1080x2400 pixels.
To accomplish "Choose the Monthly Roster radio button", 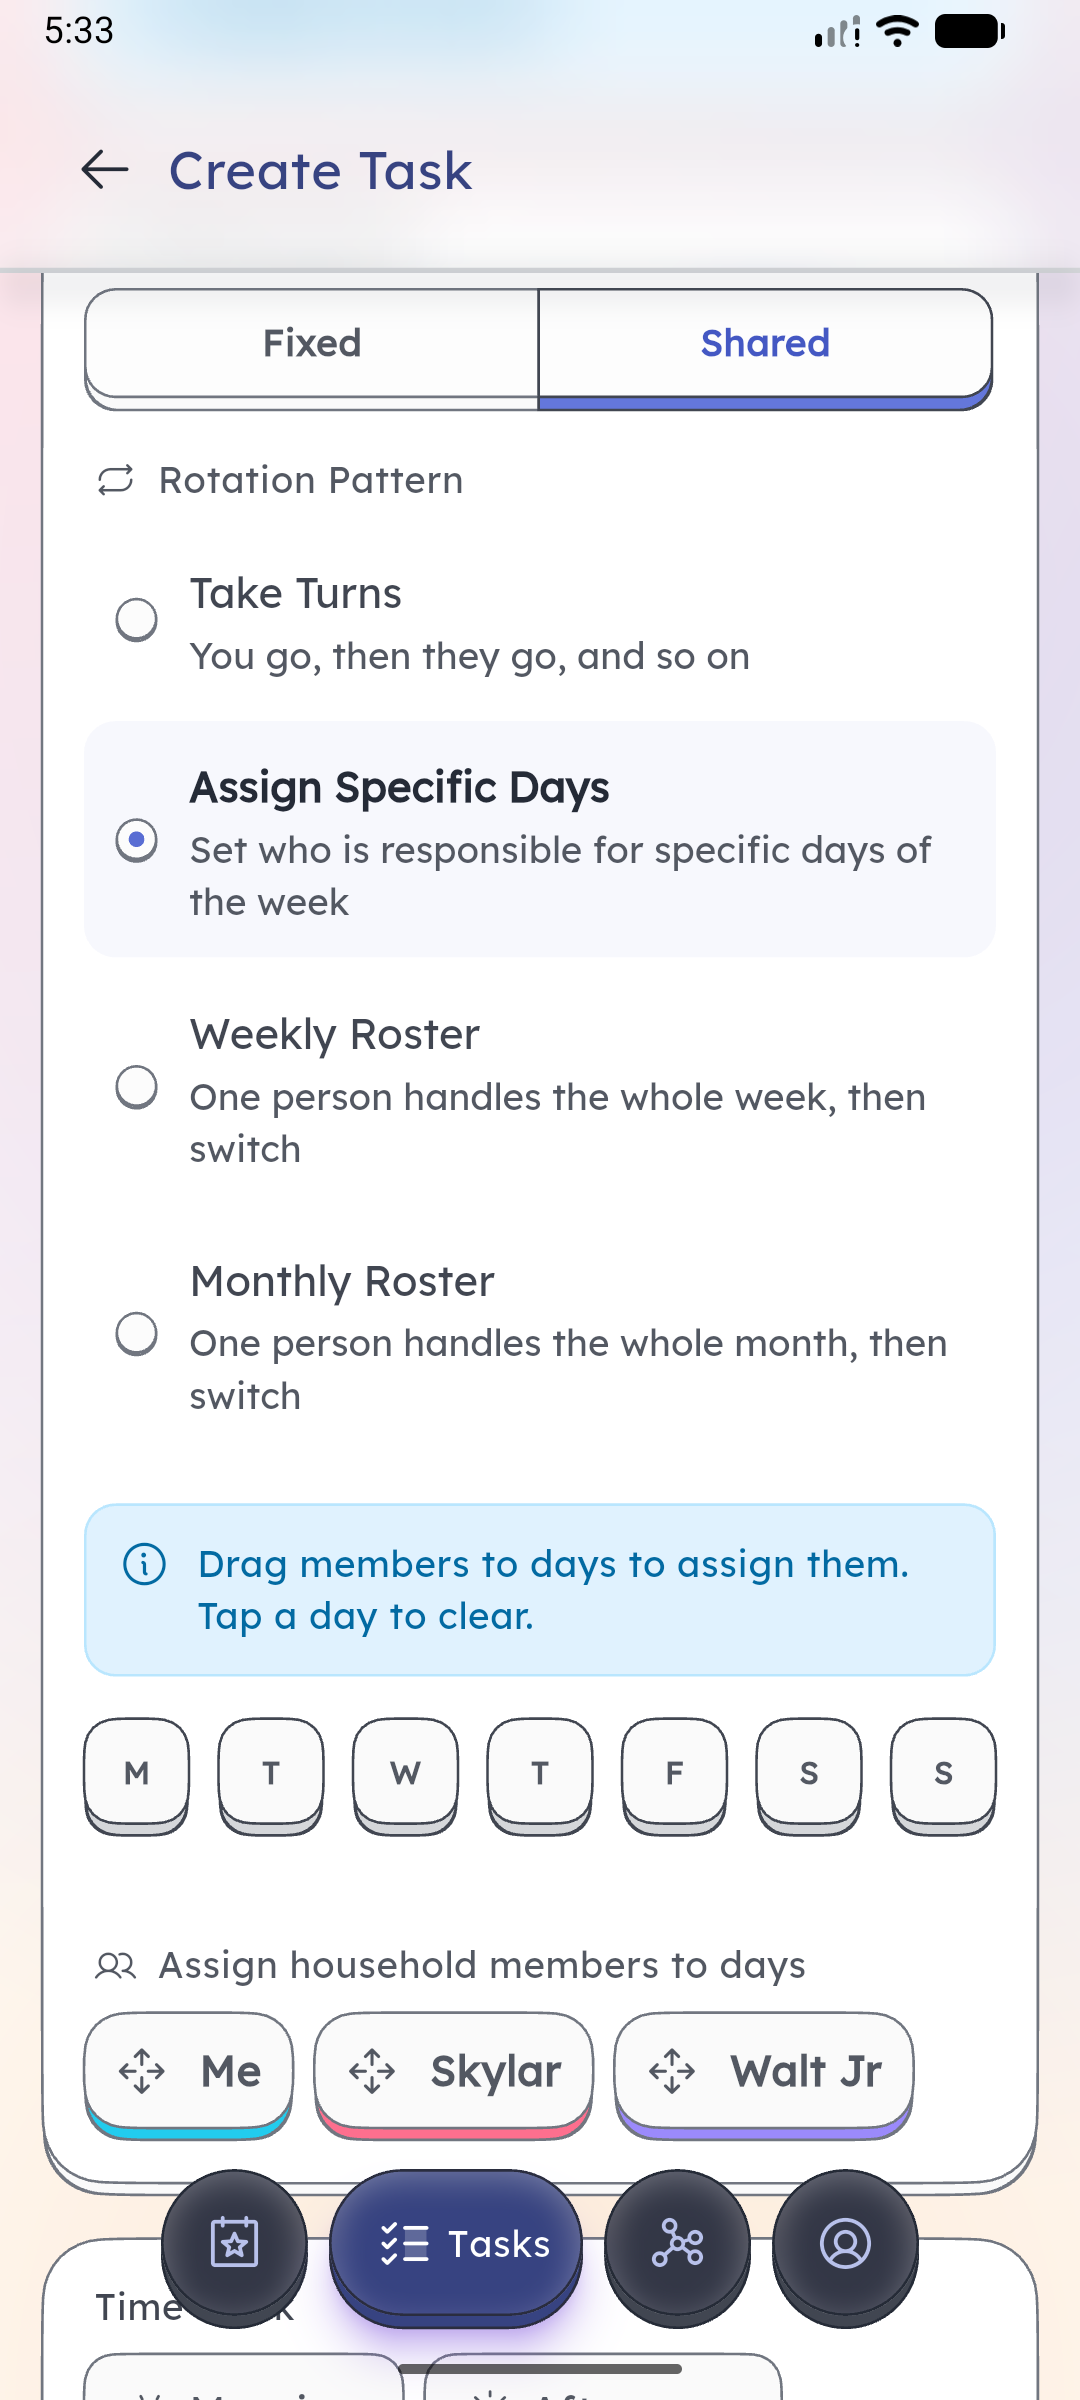I will [137, 1334].
